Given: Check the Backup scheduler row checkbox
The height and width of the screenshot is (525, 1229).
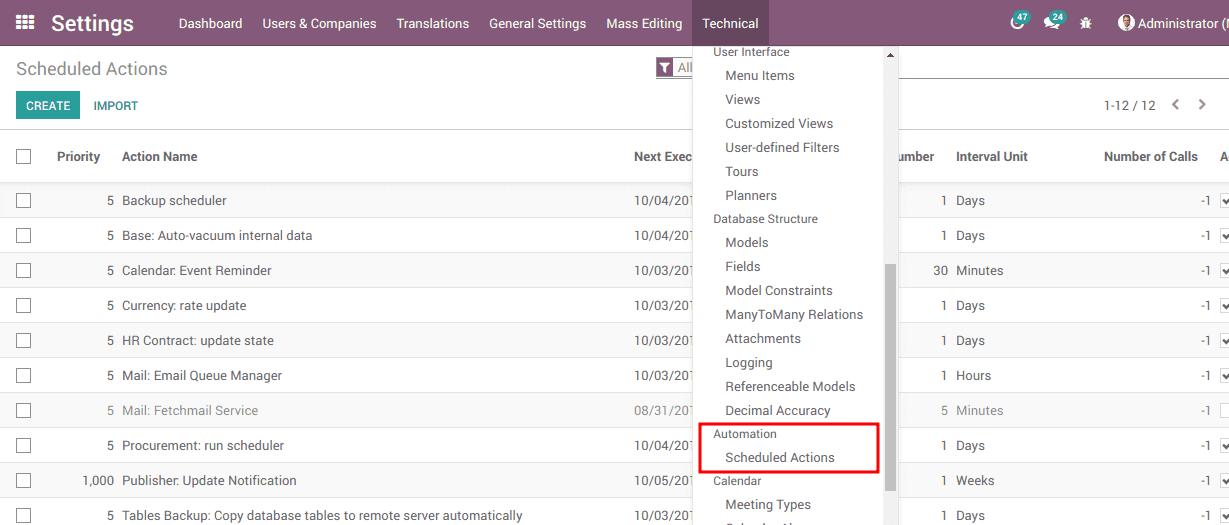Looking at the screenshot, I should pos(24,200).
